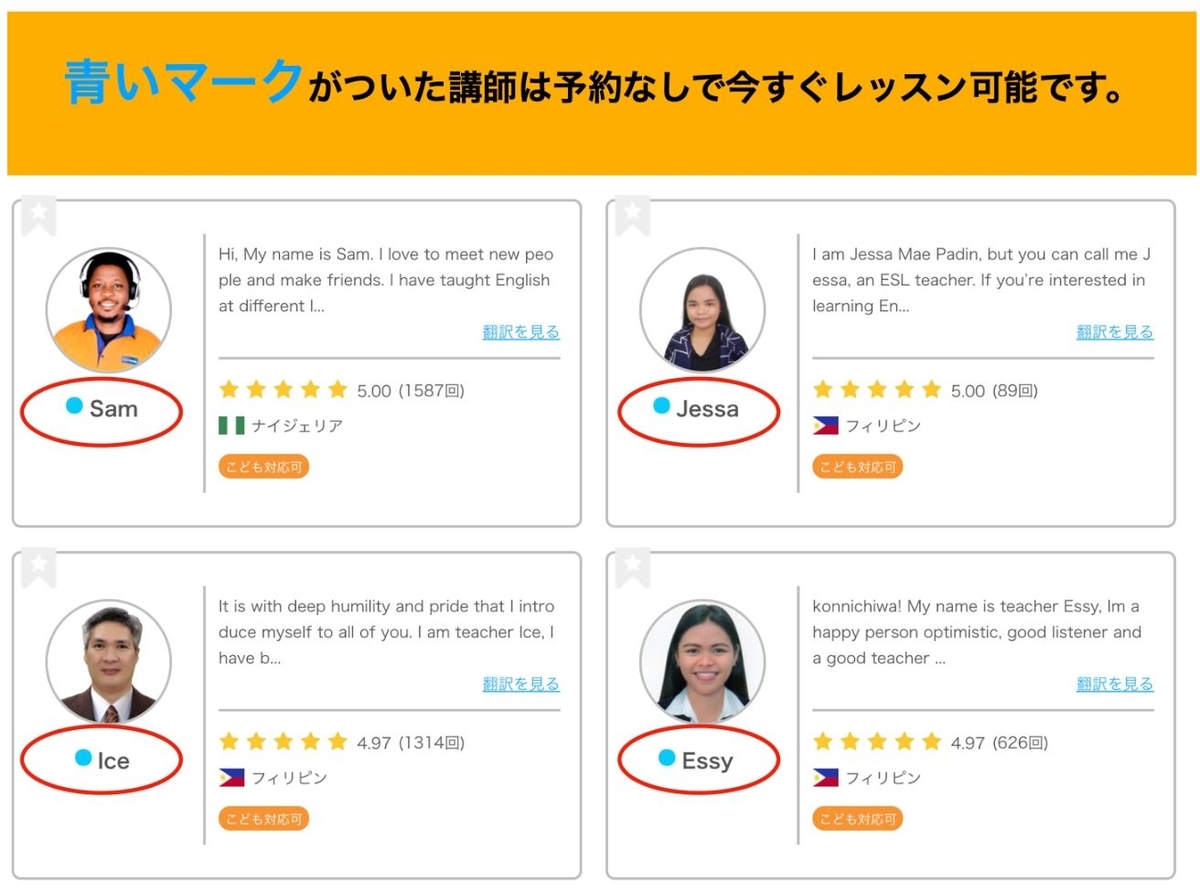Click the こども対応可 badge on Jessa's card
The width and height of the screenshot is (1200, 894).
coord(856,466)
